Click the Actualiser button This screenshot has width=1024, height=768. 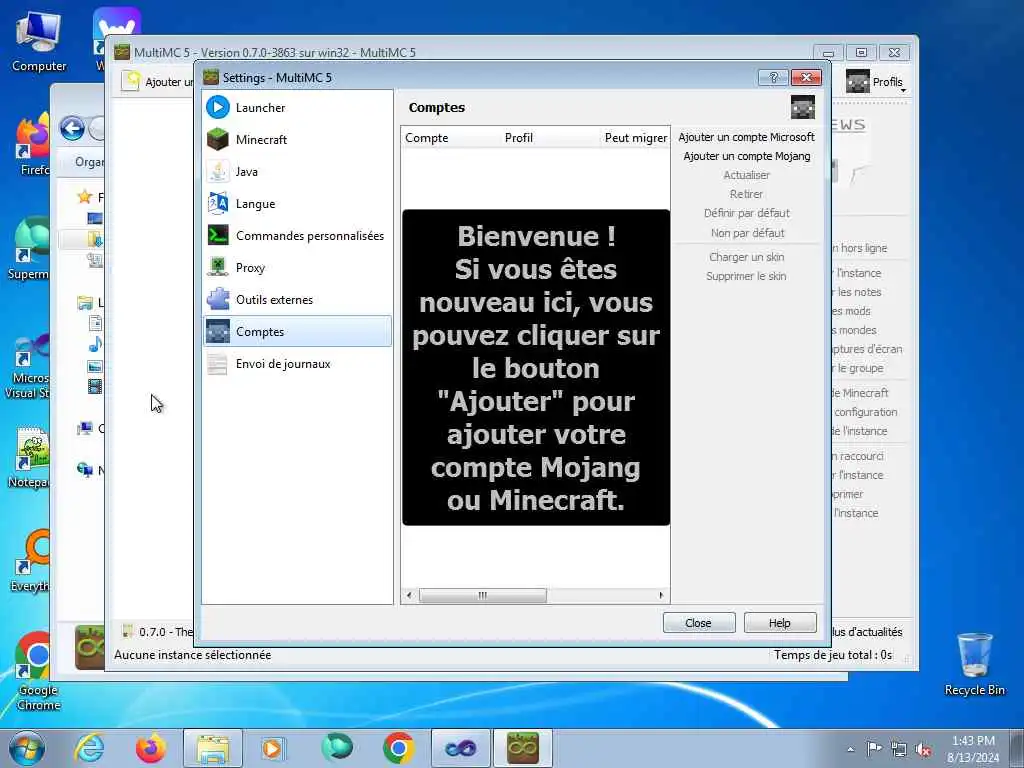point(746,175)
